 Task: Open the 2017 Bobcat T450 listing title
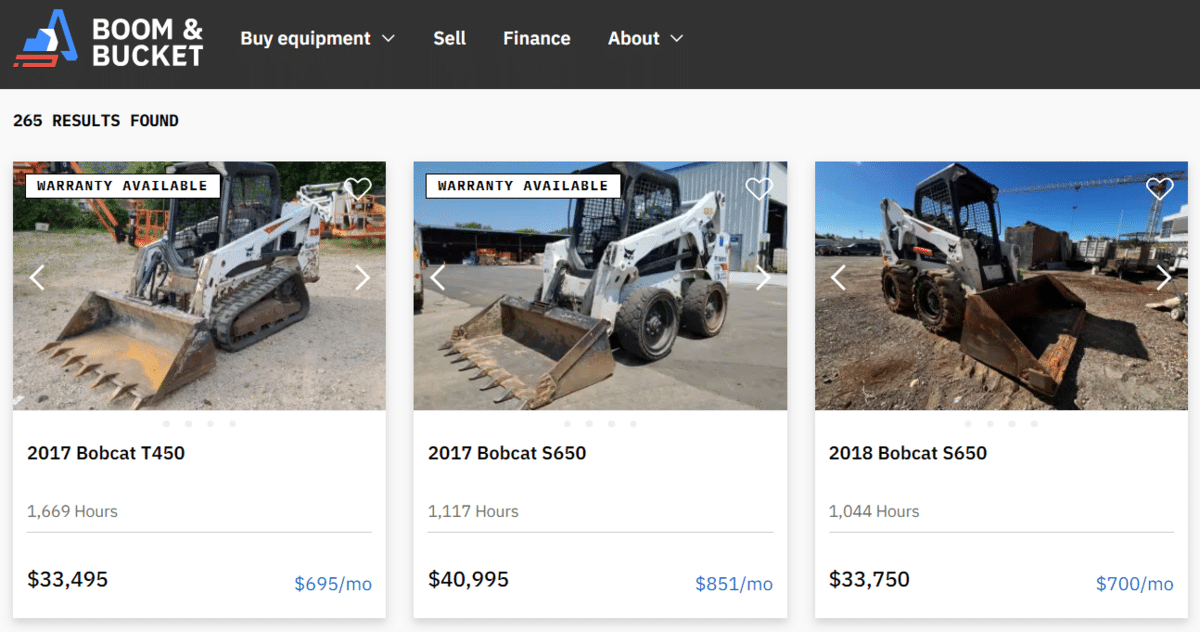106,453
